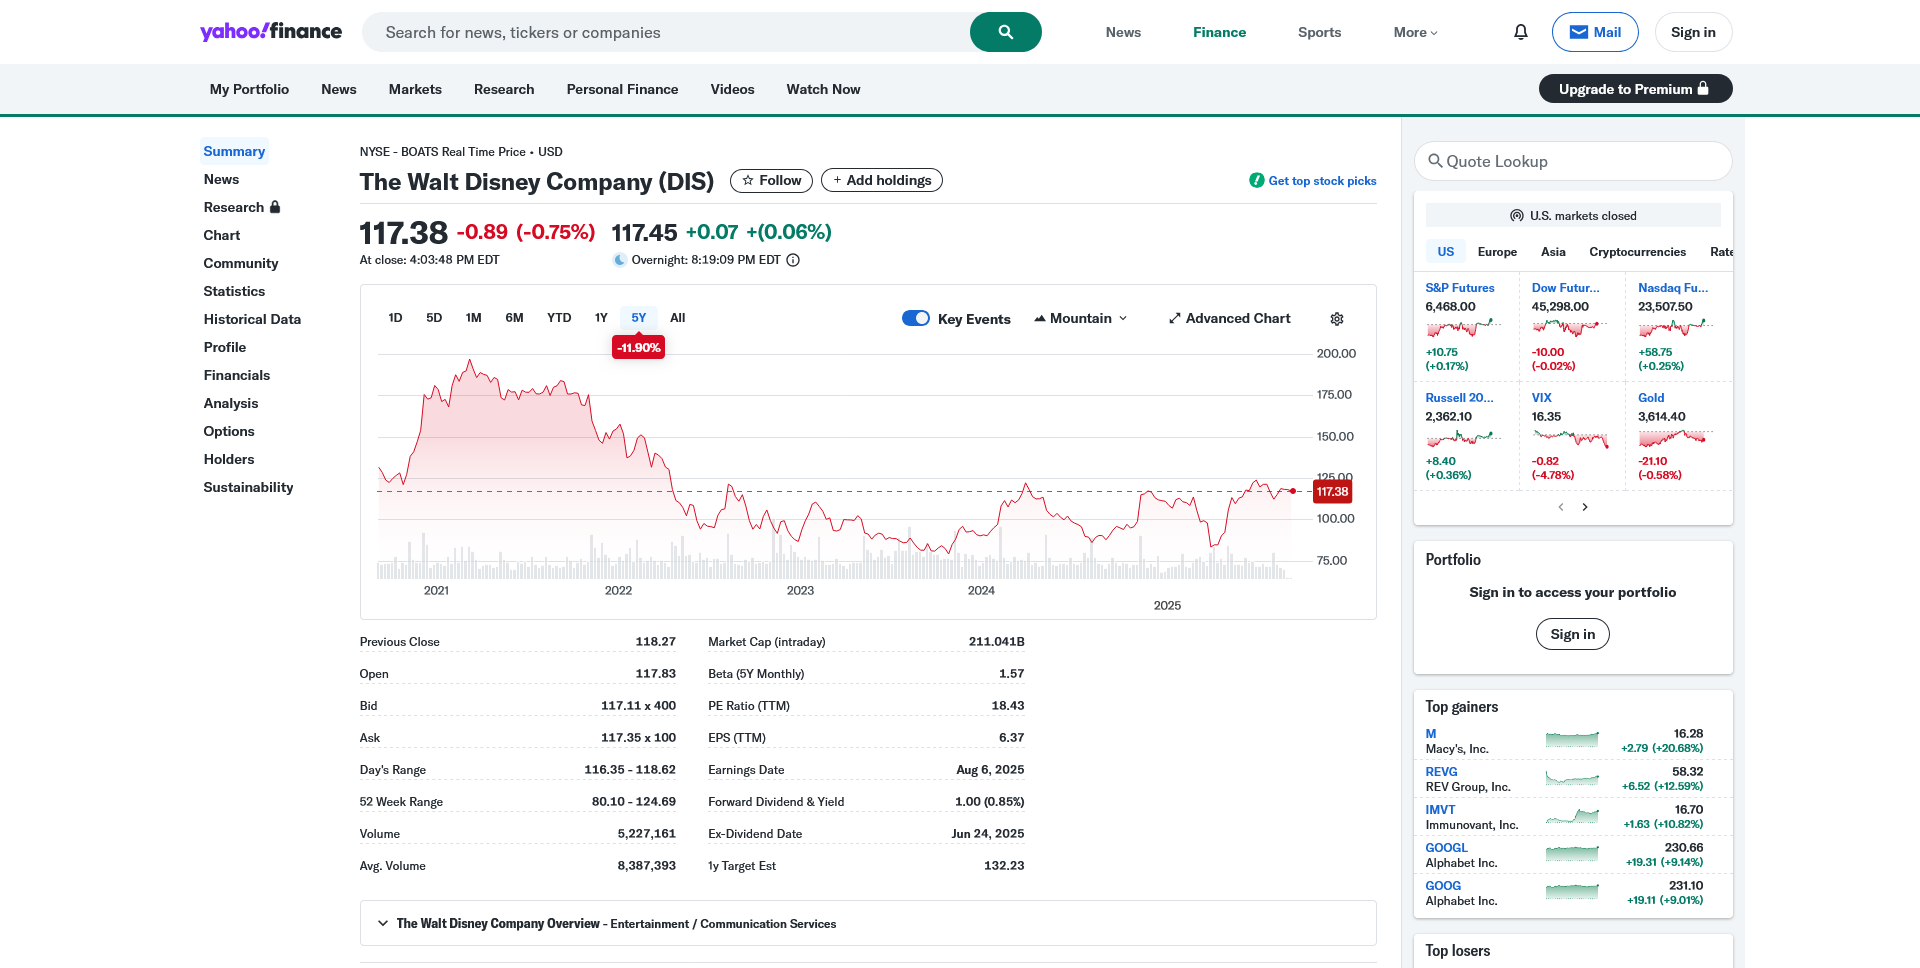Screen dimensions: 1920x968
Task: Open Financials in sidebar
Action: click(x=237, y=375)
